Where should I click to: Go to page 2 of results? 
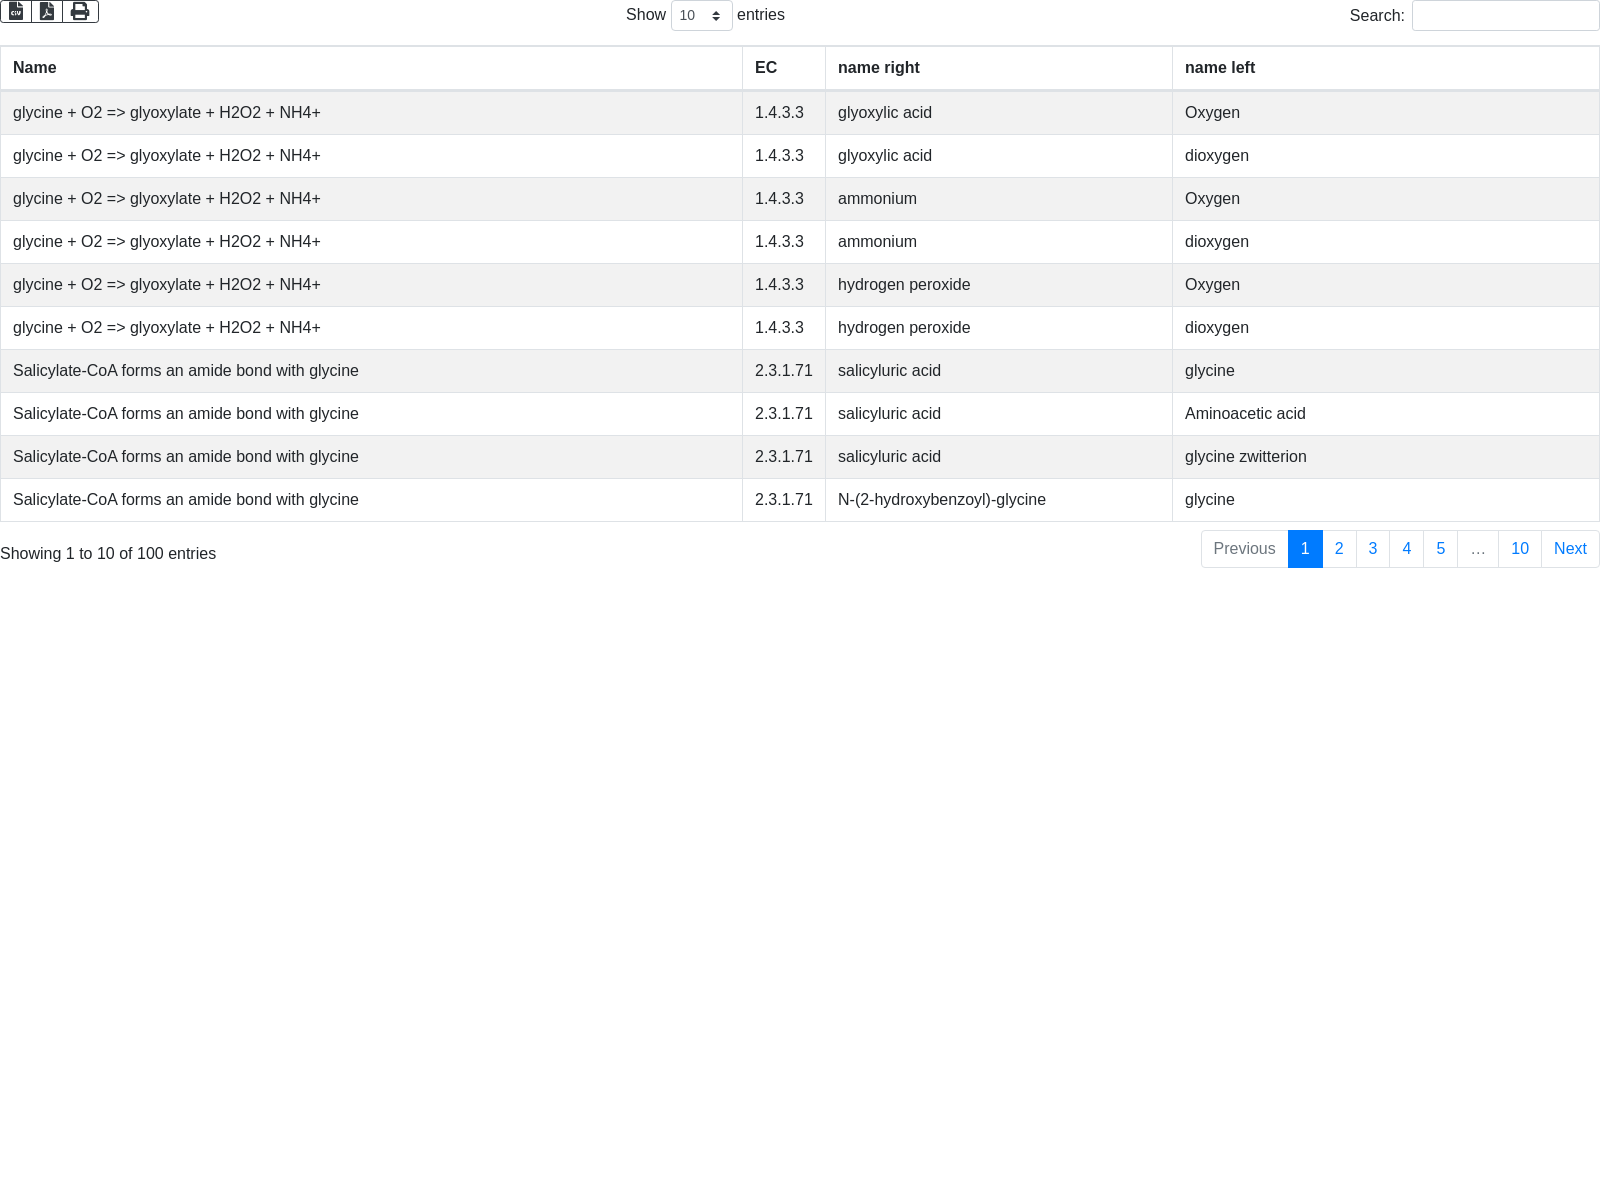pos(1339,549)
